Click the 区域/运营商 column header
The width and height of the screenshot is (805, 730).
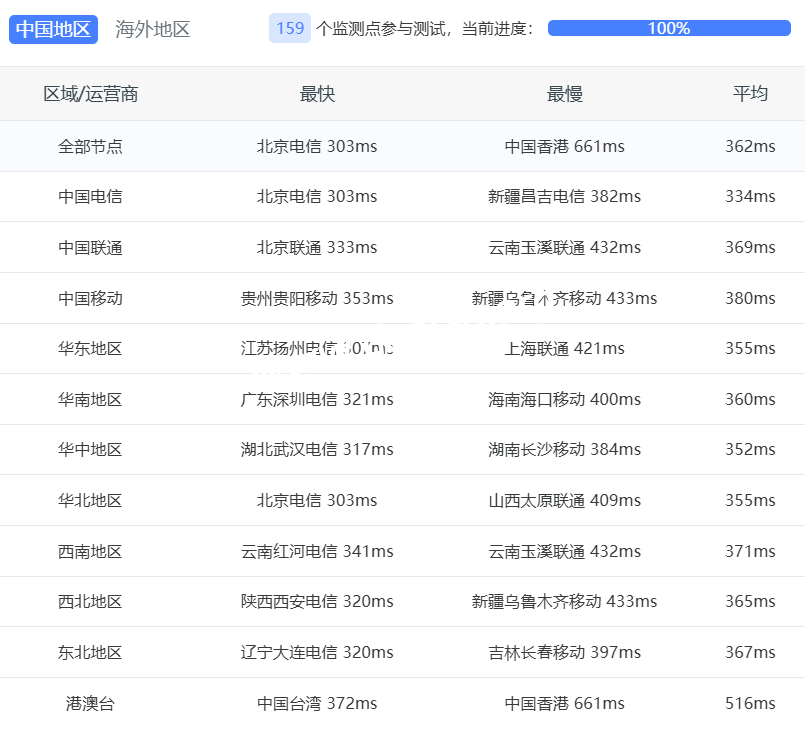[x=90, y=94]
